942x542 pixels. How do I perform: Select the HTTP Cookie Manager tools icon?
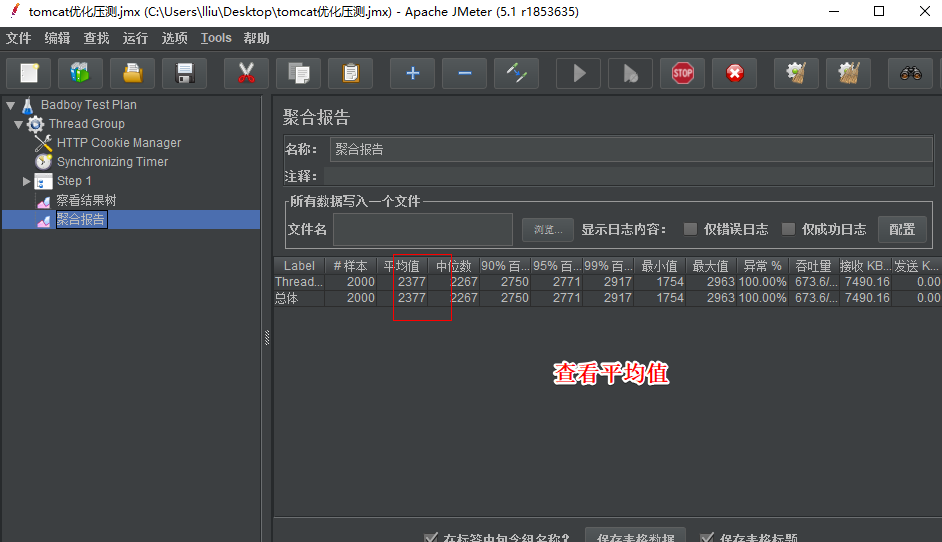click(x=43, y=143)
